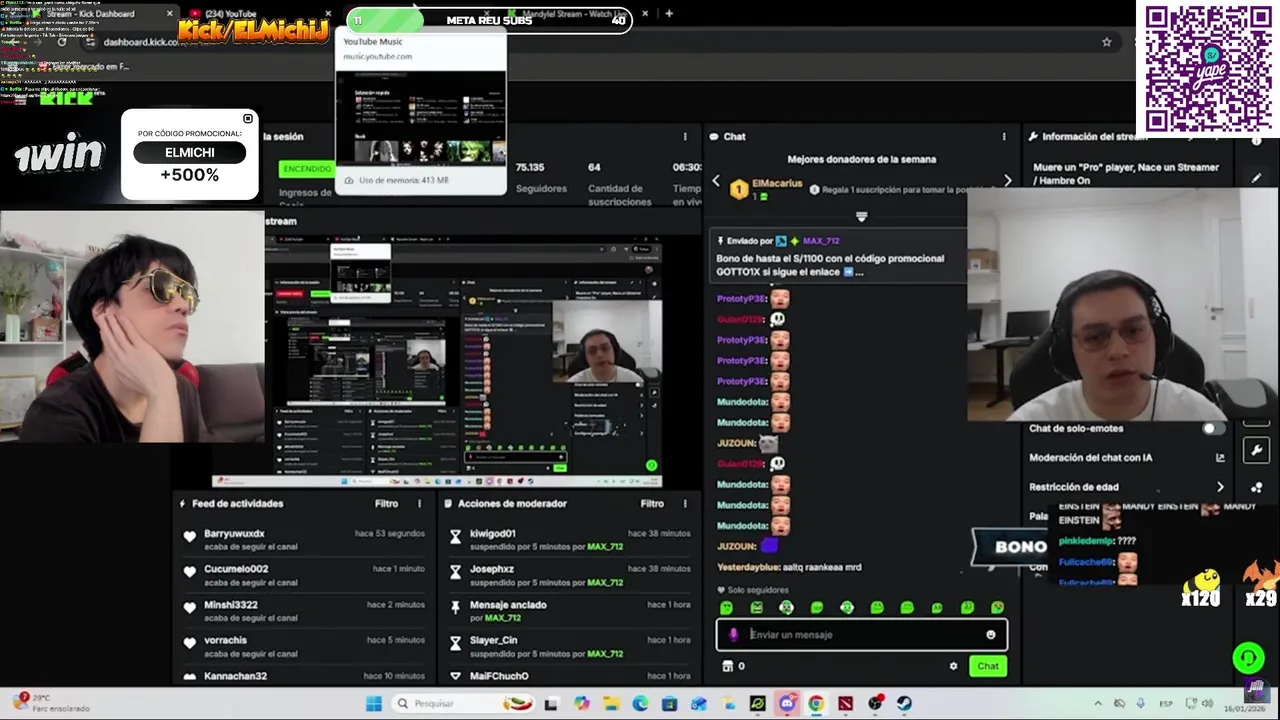Open Moderación del chat con IA
This screenshot has height=720, width=1280.
tap(1126, 458)
